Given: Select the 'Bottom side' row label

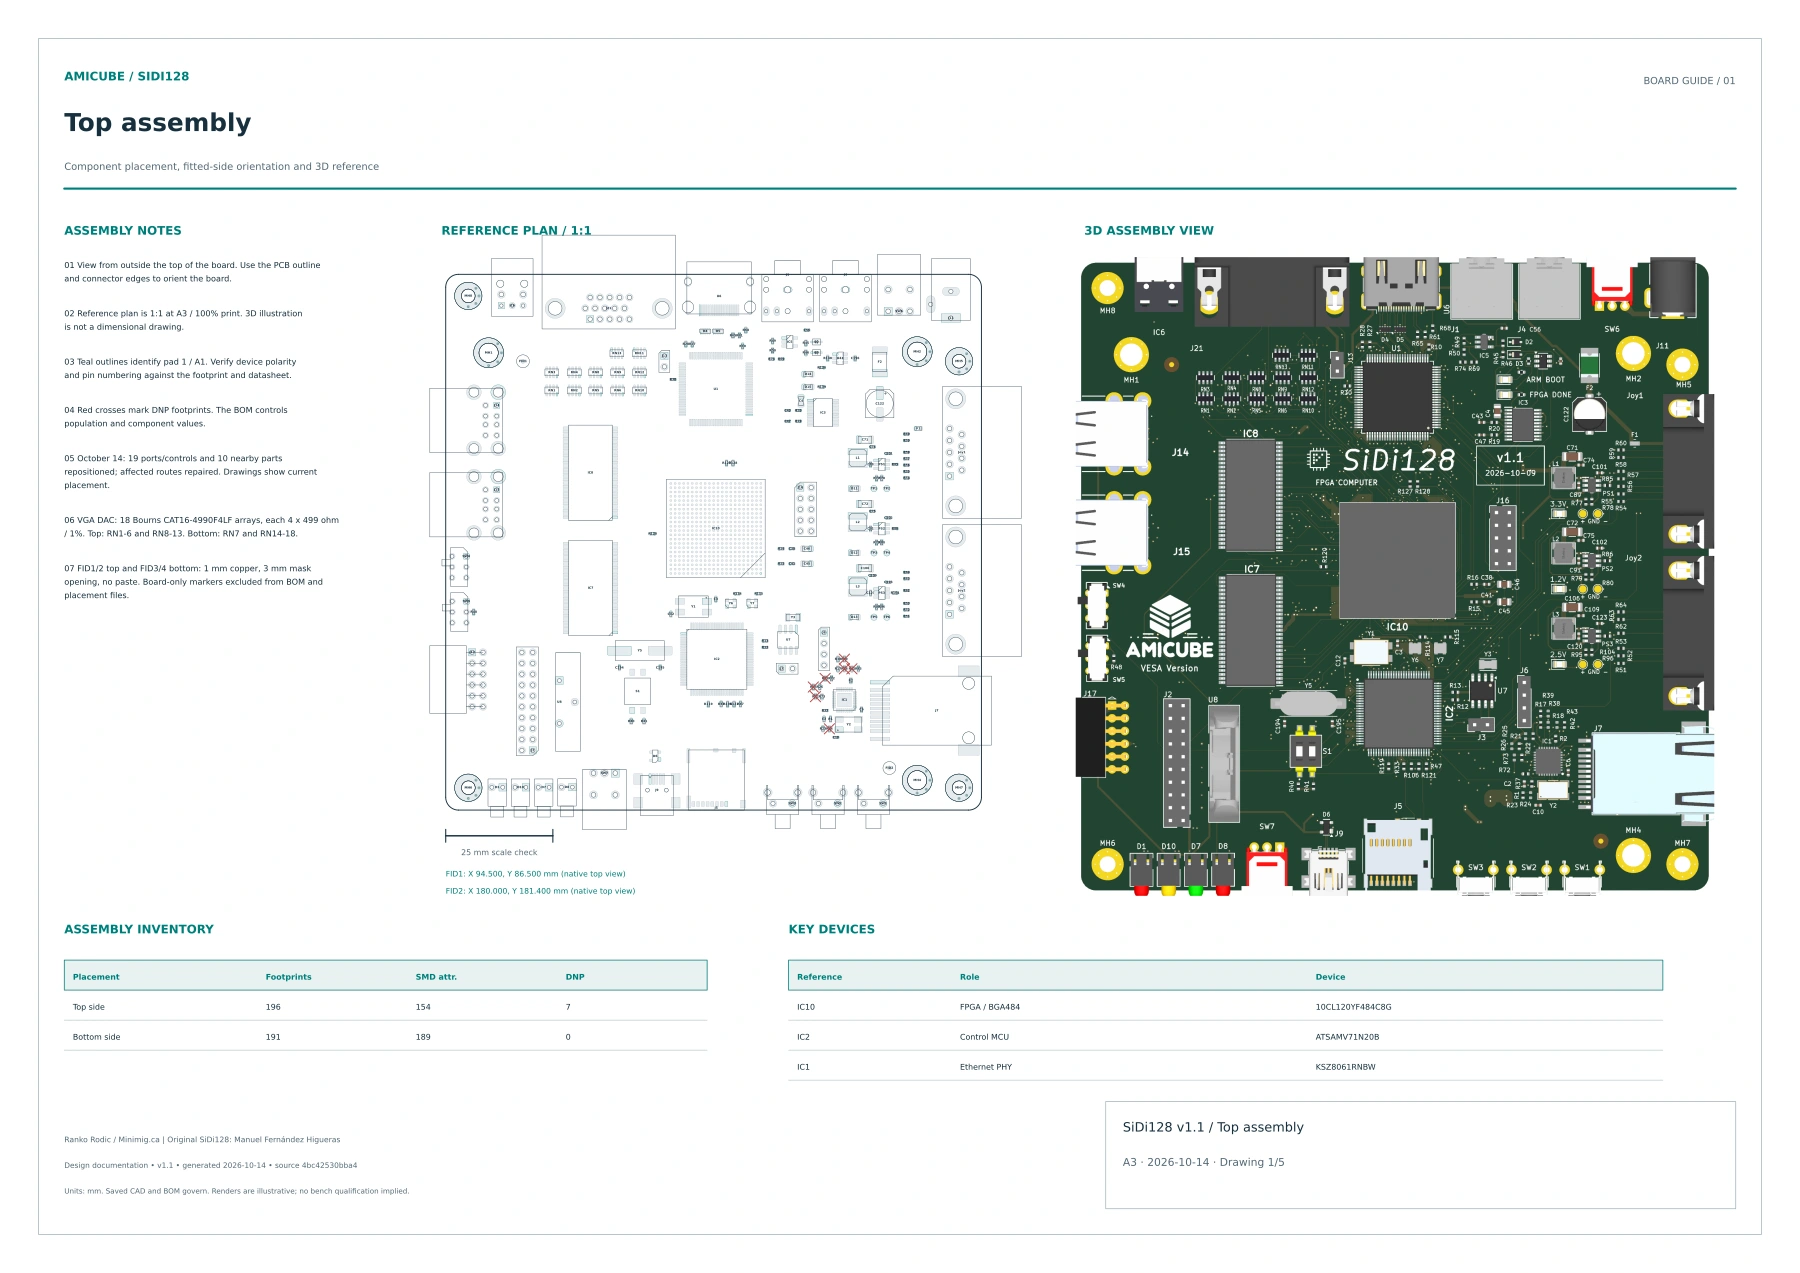Looking at the screenshot, I should 96,1037.
